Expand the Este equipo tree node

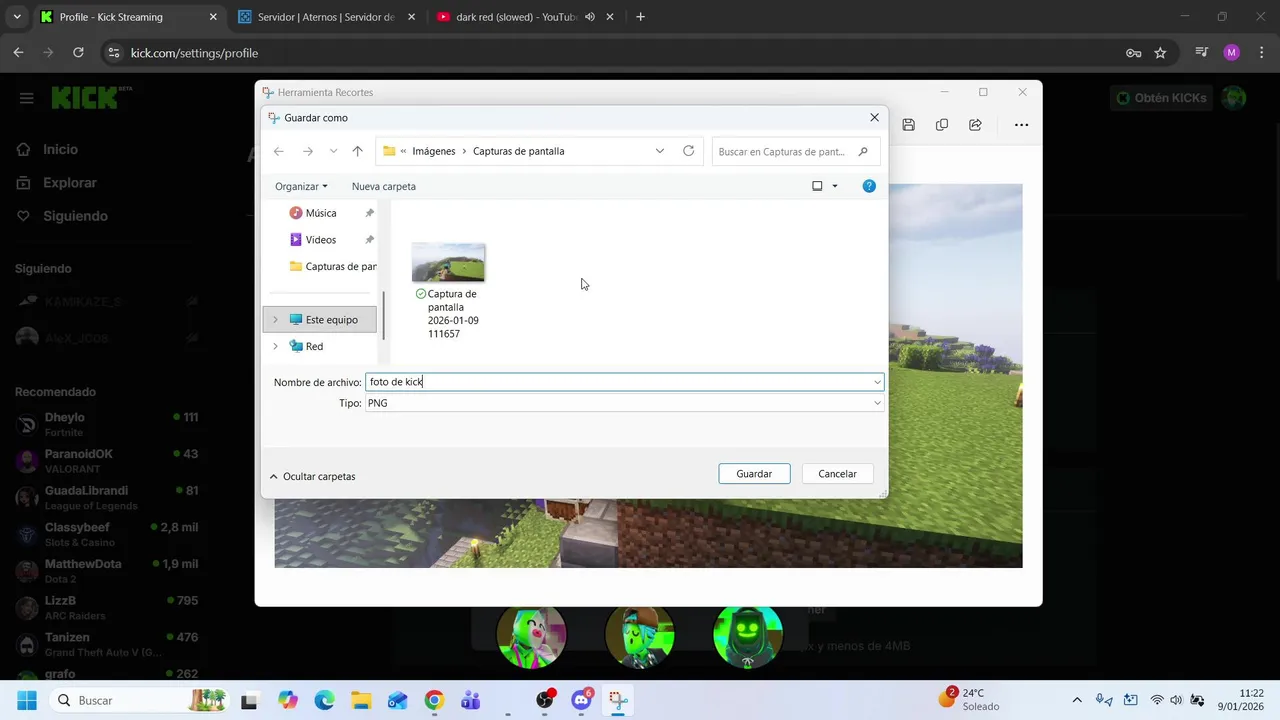[x=275, y=320]
